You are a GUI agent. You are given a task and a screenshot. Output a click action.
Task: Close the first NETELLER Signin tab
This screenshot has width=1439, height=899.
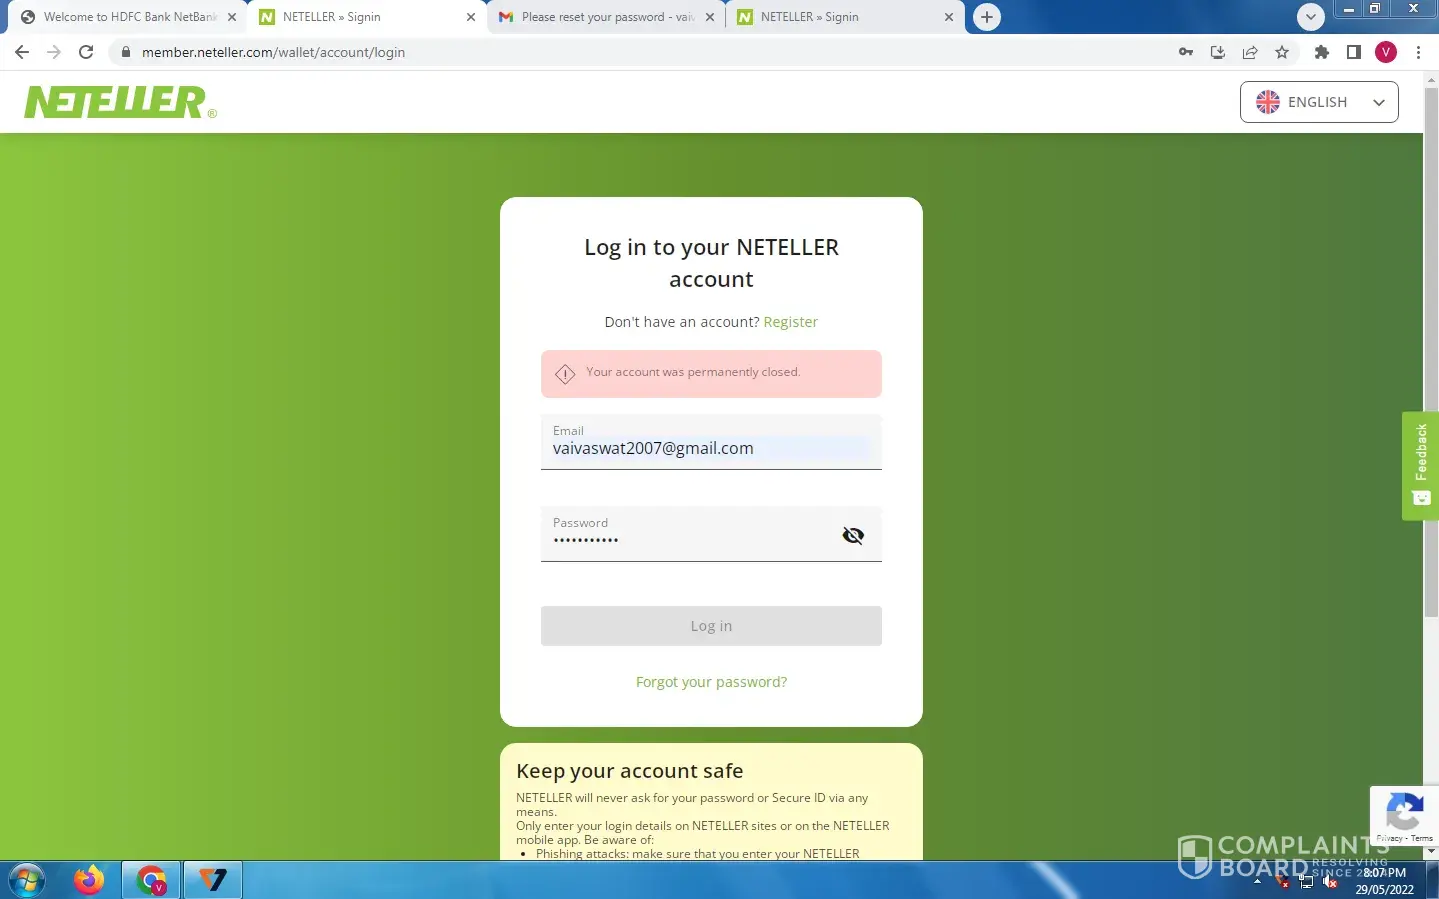click(471, 17)
